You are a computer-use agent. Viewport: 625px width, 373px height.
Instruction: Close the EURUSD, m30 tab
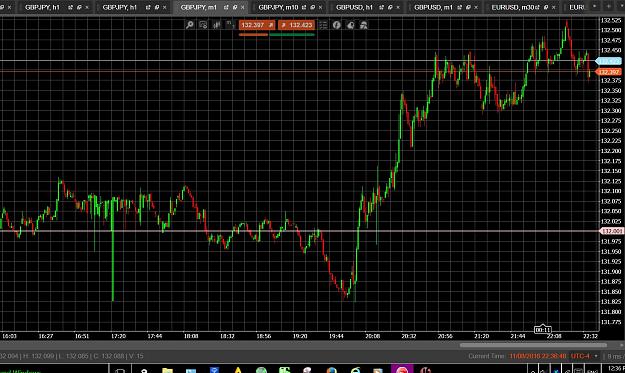click(x=554, y=7)
